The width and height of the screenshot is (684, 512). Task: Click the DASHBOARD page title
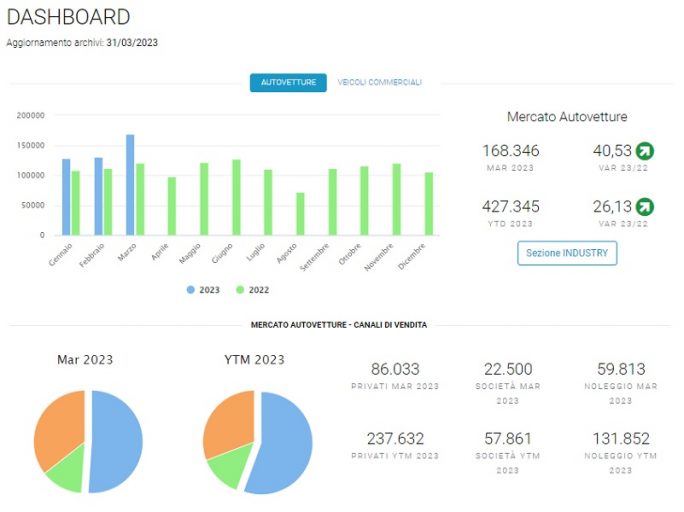click(68, 17)
